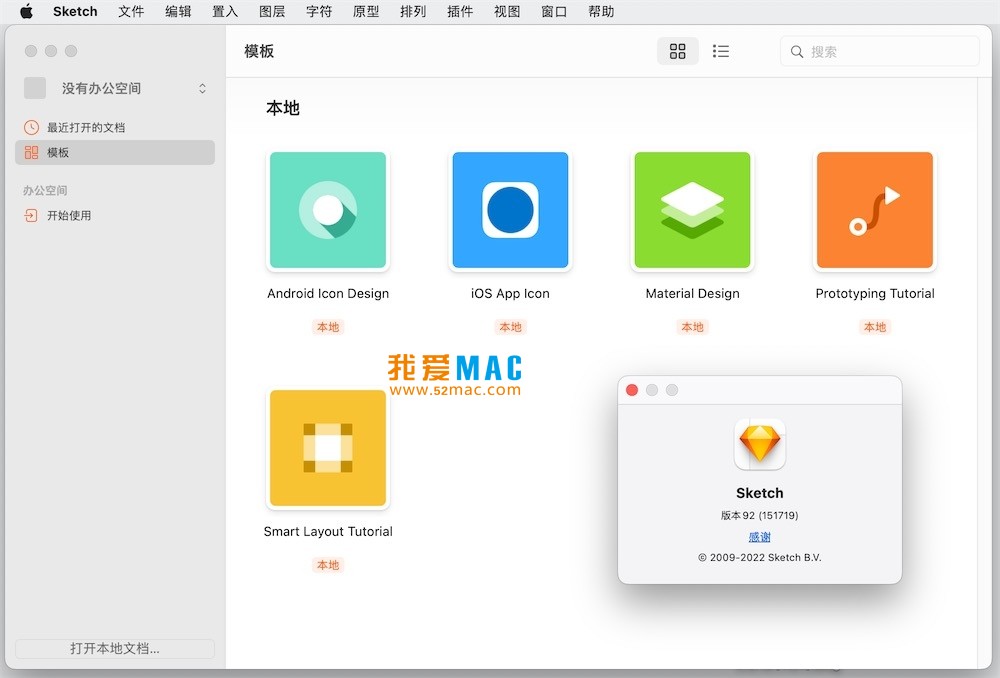Screen dimensions: 1000x678
Task: Open the Sketch application menu
Action: [74, 12]
